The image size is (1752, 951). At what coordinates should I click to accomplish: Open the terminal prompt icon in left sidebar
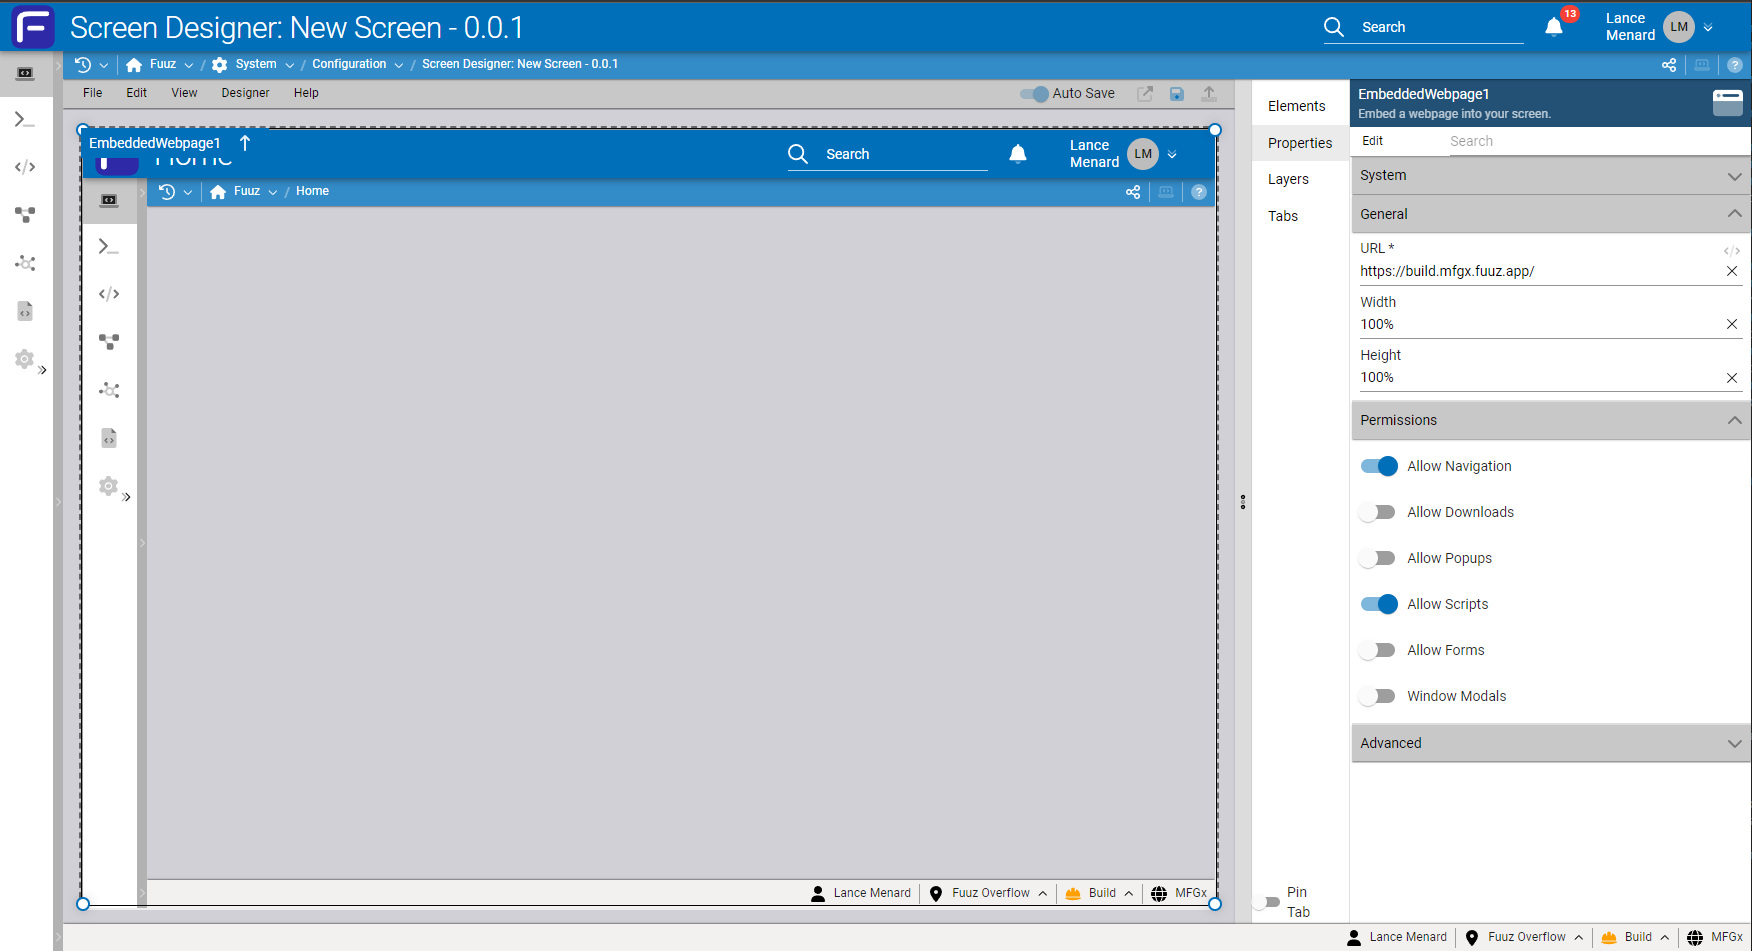25,120
